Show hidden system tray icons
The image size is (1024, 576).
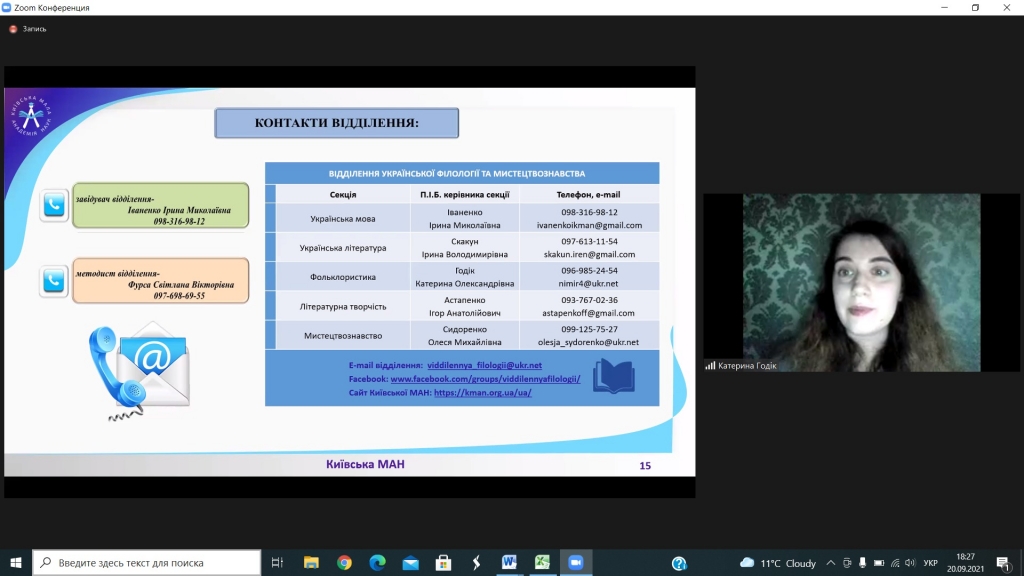[x=830, y=563]
